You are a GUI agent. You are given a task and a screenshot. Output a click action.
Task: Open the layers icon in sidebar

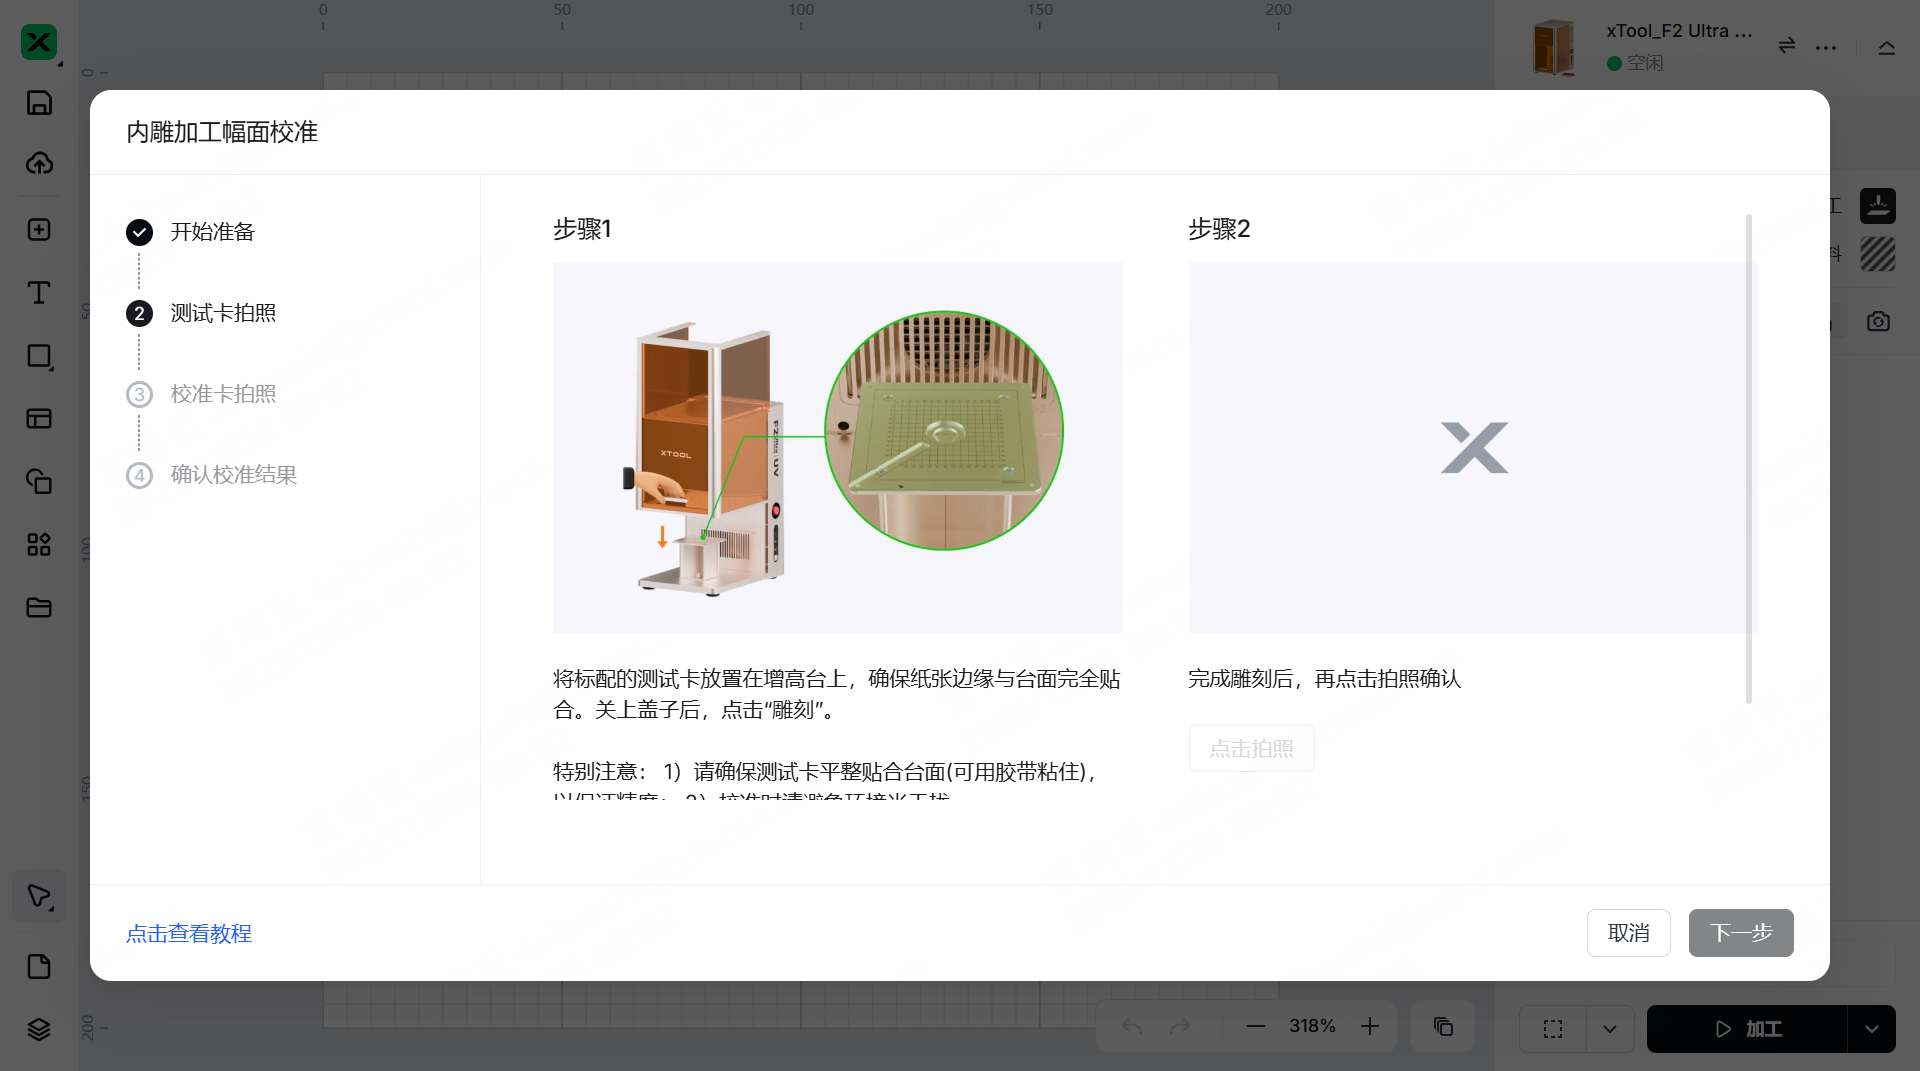pyautogui.click(x=39, y=1029)
